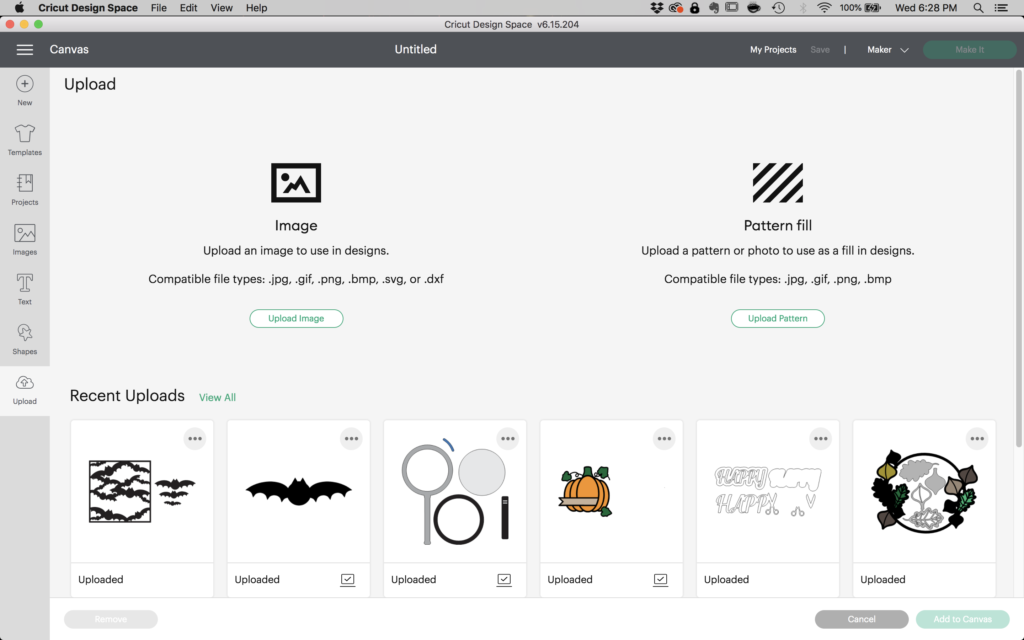1024x640 pixels.
Task: Select the magnifying glass upload thumbnail
Action: 455,492
